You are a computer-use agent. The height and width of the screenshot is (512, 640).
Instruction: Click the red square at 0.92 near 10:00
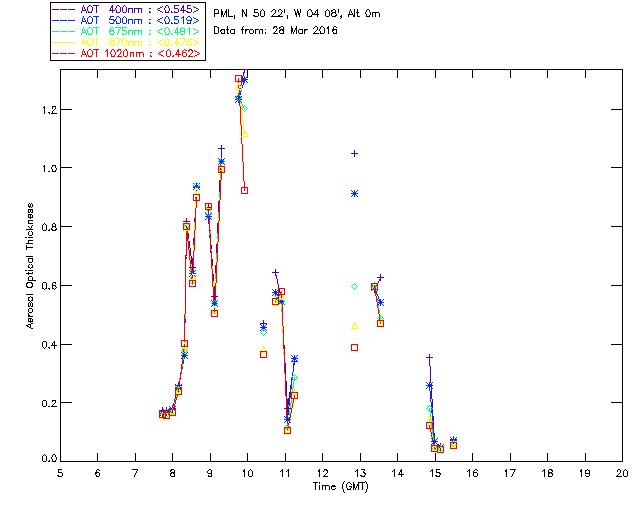coord(244,190)
